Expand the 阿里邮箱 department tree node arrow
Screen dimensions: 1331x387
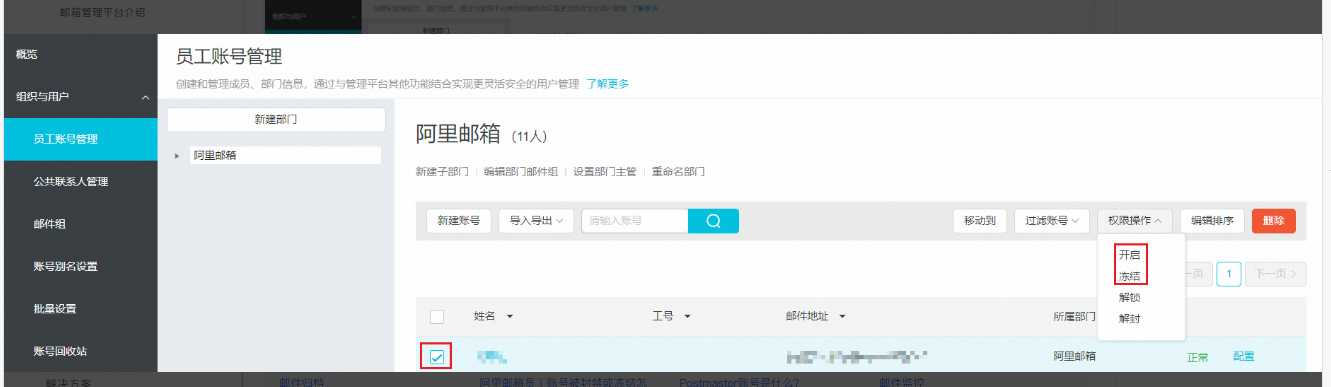click(178, 156)
